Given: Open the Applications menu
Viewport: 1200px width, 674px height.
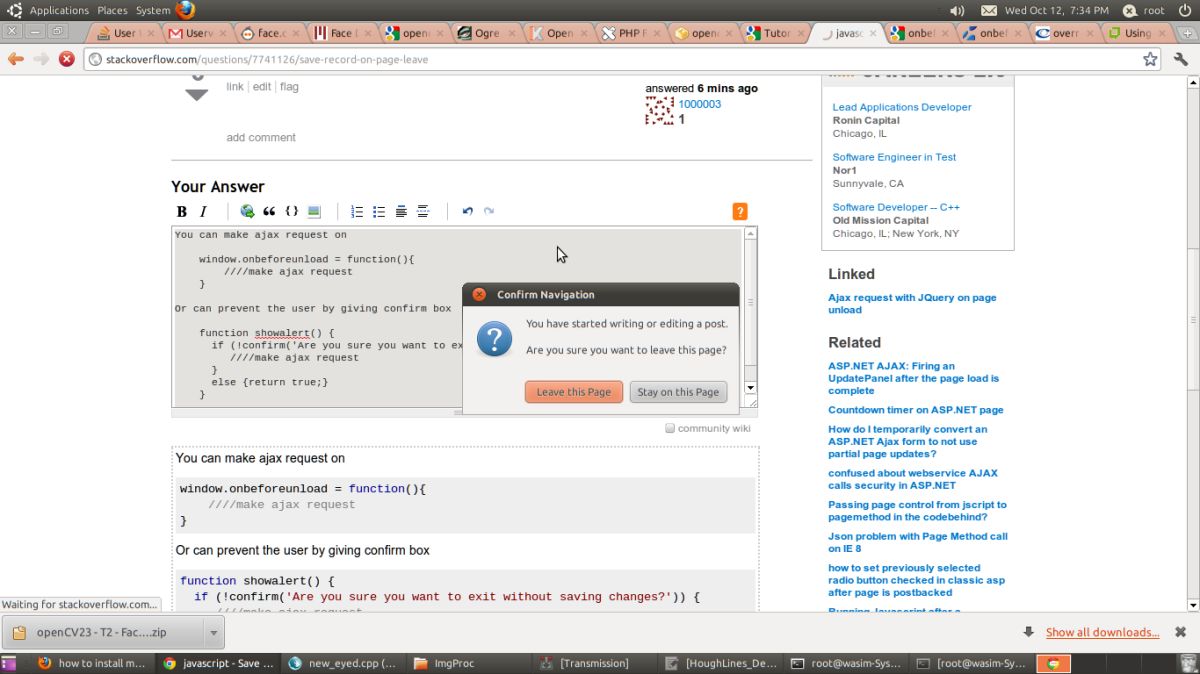Looking at the screenshot, I should coord(58,10).
